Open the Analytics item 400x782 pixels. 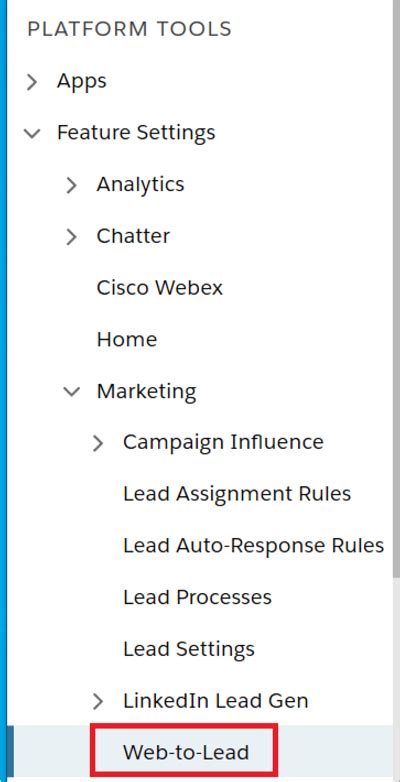click(x=140, y=185)
